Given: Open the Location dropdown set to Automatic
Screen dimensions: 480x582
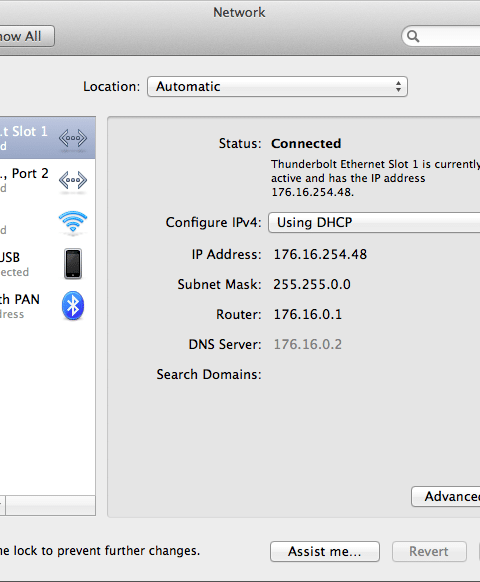Looking at the screenshot, I should pyautogui.click(x=277, y=86).
